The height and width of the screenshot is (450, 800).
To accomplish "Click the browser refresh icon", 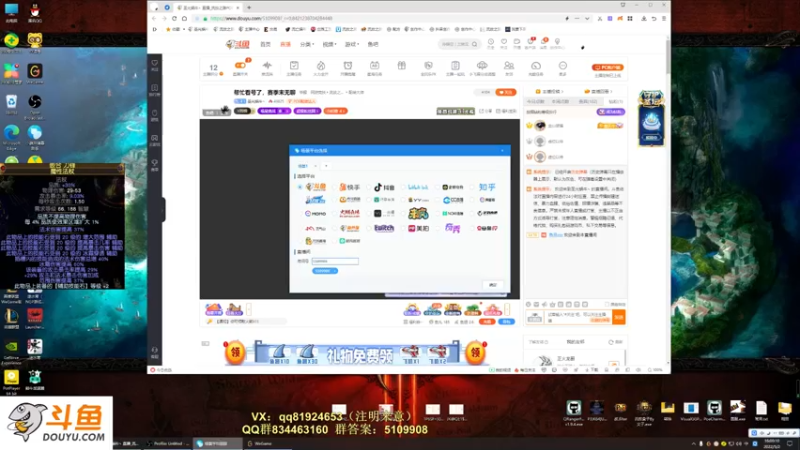I will pyautogui.click(x=174, y=18).
